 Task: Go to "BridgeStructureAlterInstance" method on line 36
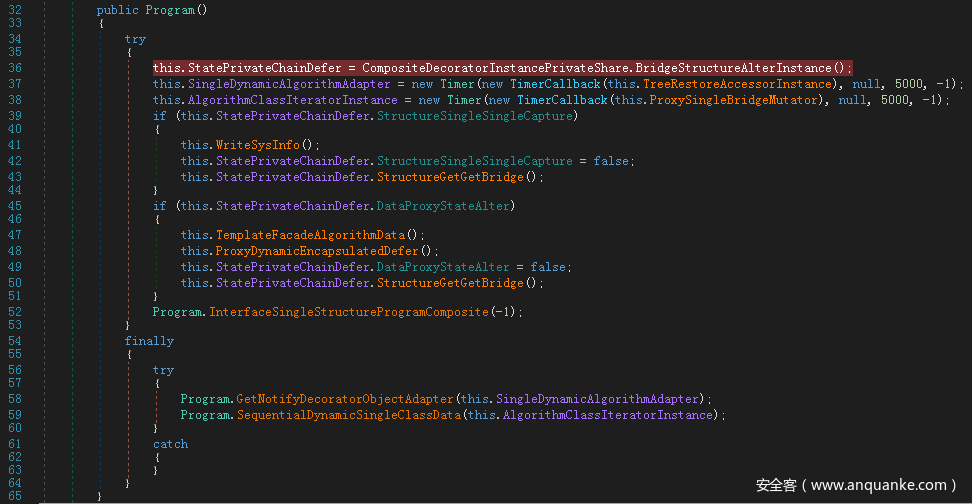tap(733, 68)
